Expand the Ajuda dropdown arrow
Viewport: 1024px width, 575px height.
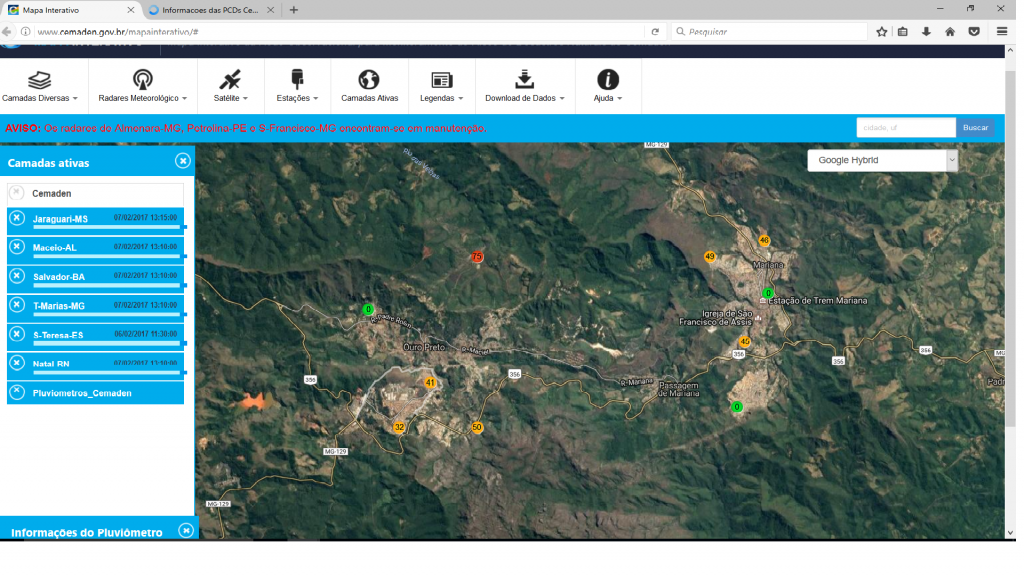[x=620, y=99]
